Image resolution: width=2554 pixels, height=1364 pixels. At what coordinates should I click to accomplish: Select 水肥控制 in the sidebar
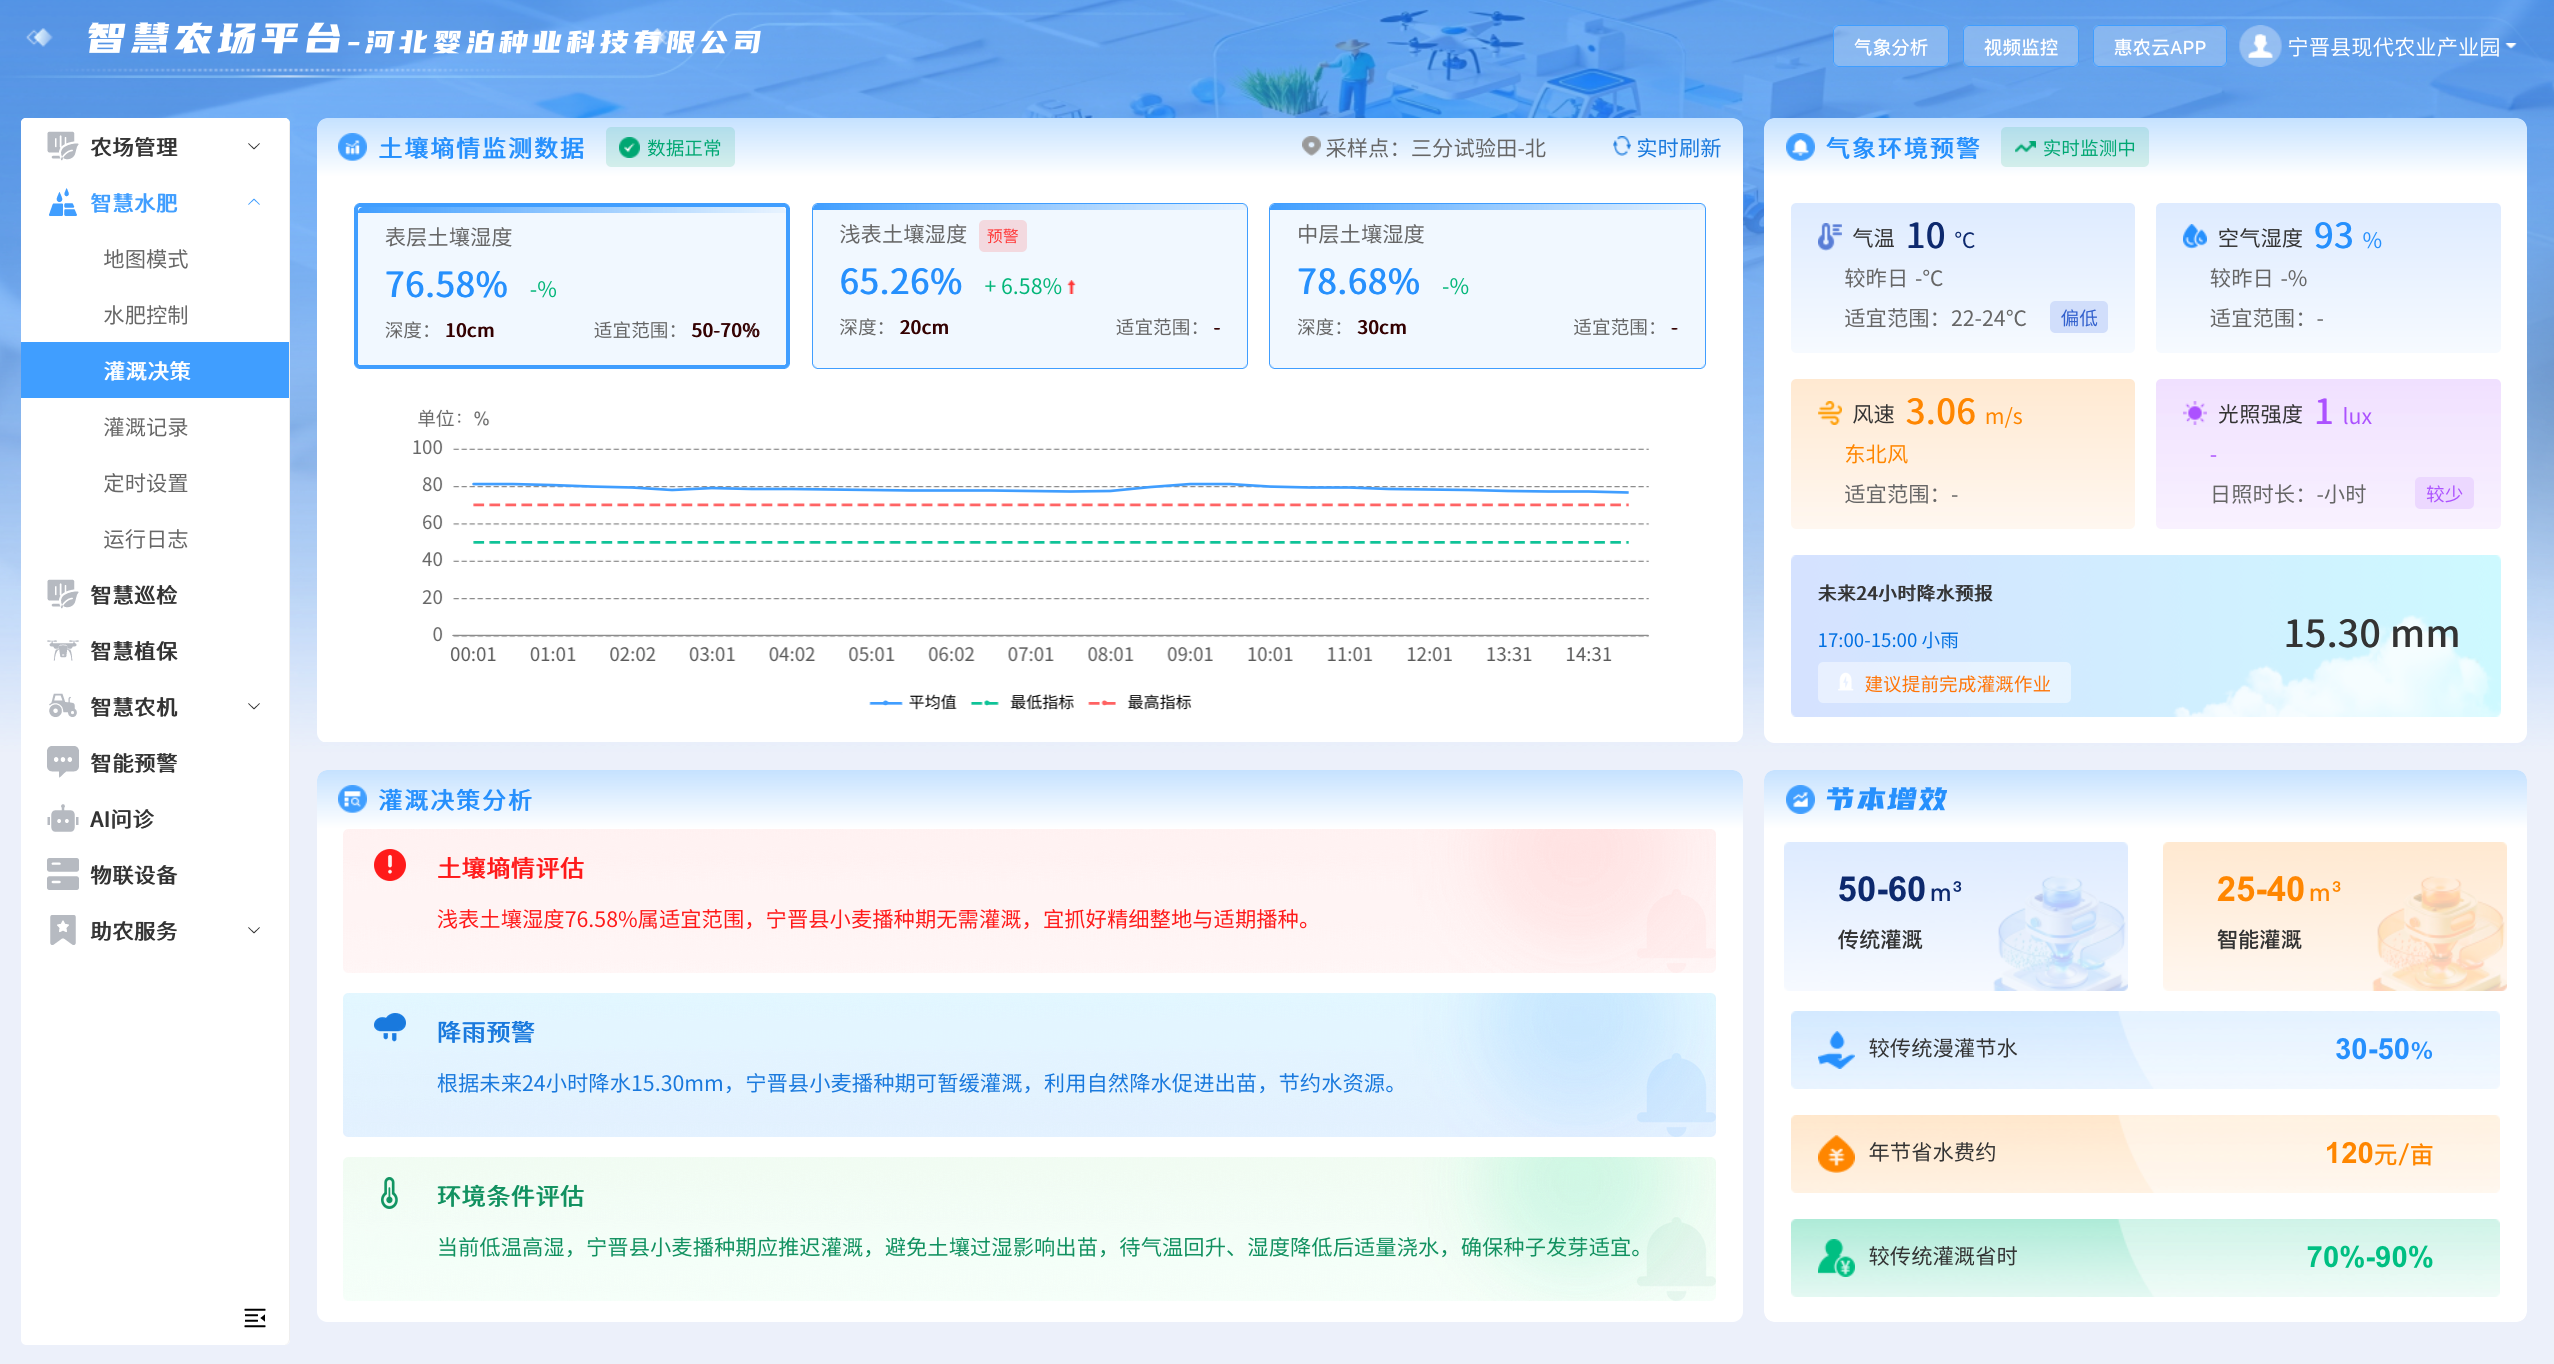[146, 315]
